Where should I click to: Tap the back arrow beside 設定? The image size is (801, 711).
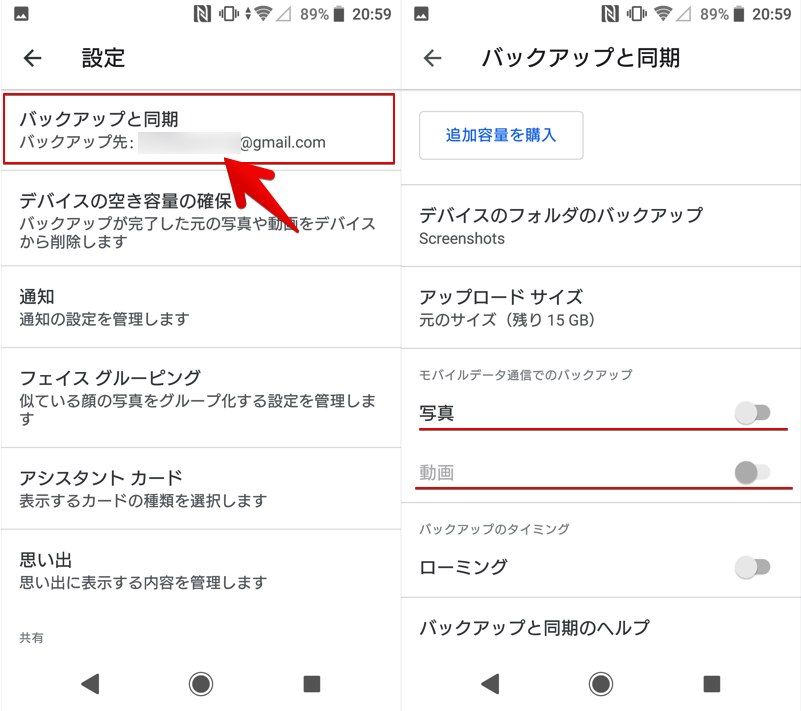tap(33, 58)
